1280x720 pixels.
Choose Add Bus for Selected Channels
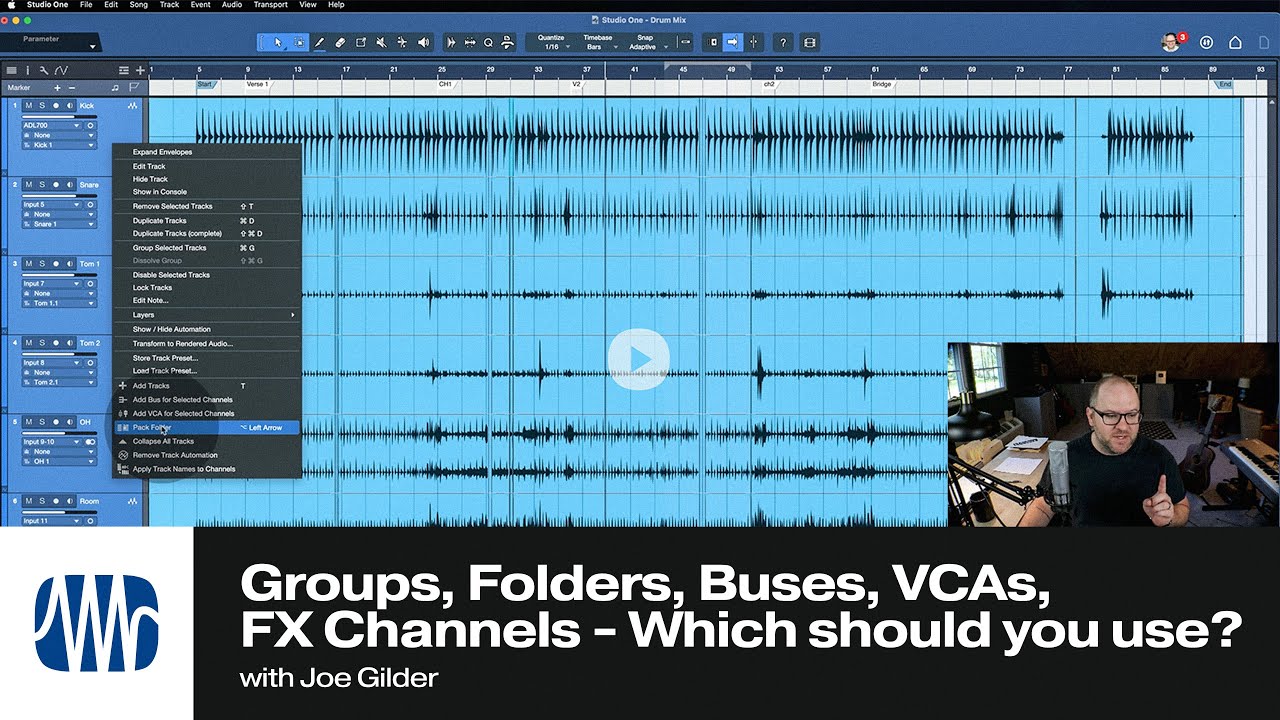[x=207, y=399]
